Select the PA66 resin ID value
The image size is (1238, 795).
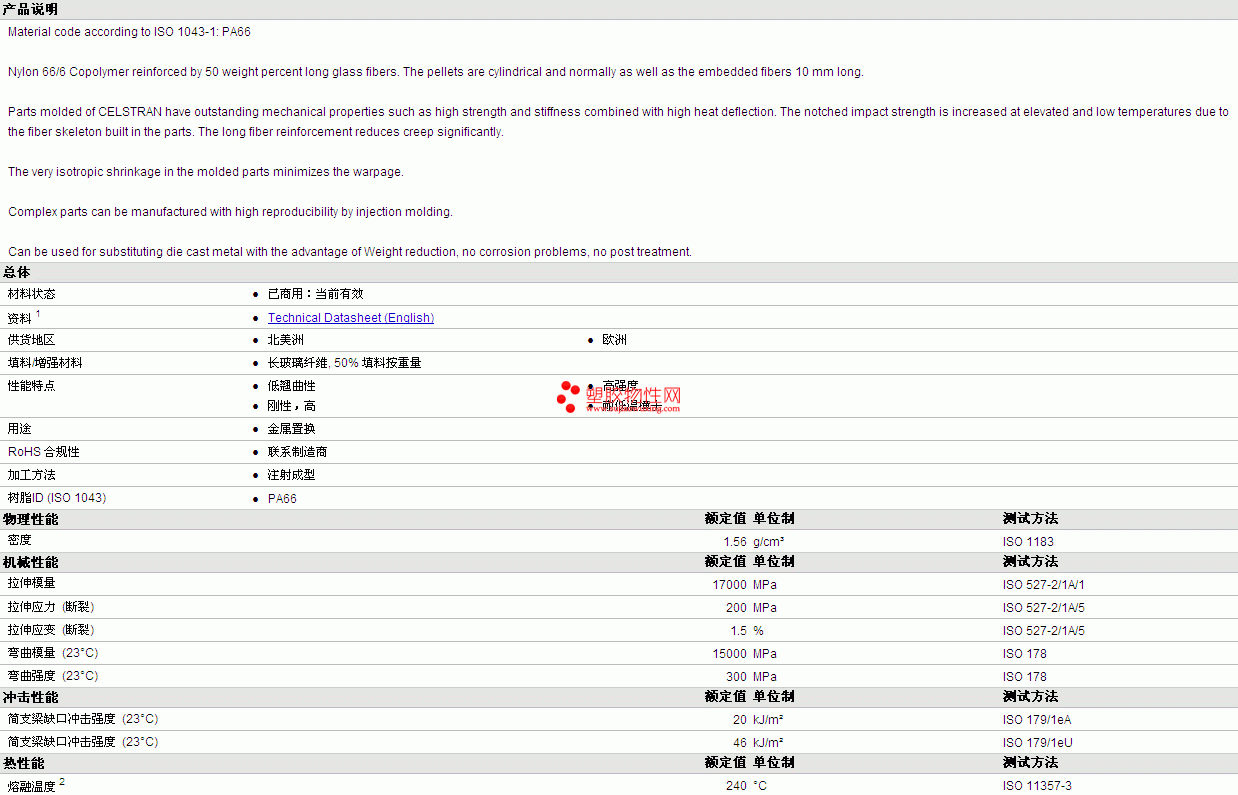282,498
